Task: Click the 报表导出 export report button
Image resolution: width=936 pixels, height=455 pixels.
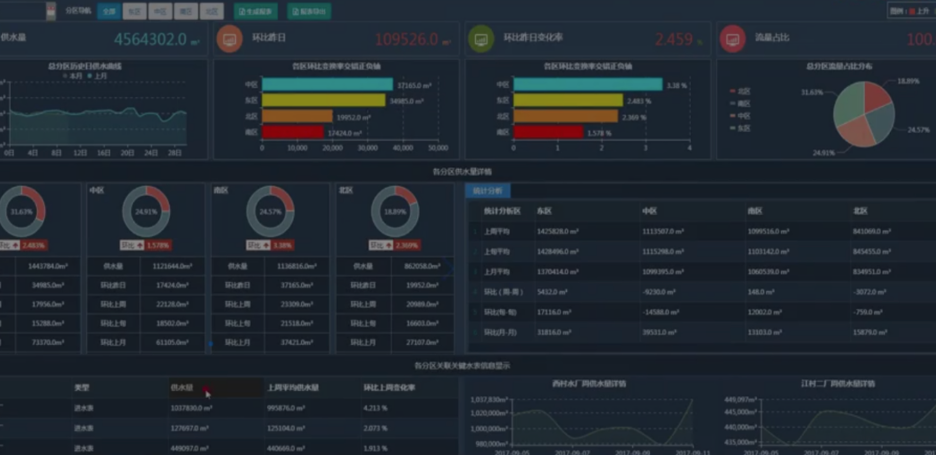Action: pos(308,11)
